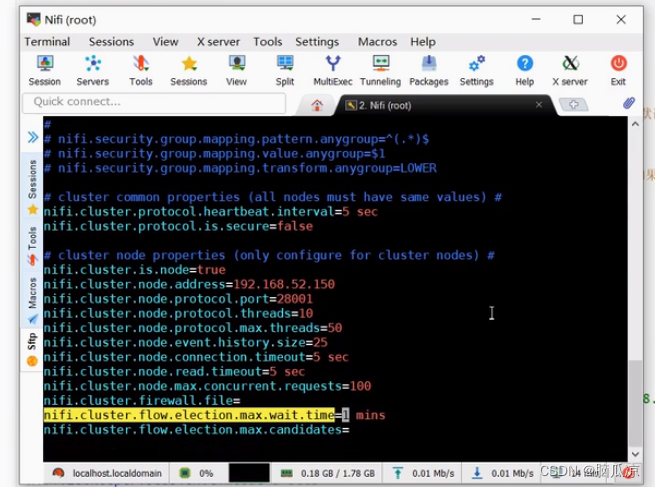
Task: Click the terminal scrollbar down arrow
Action: coord(635,454)
